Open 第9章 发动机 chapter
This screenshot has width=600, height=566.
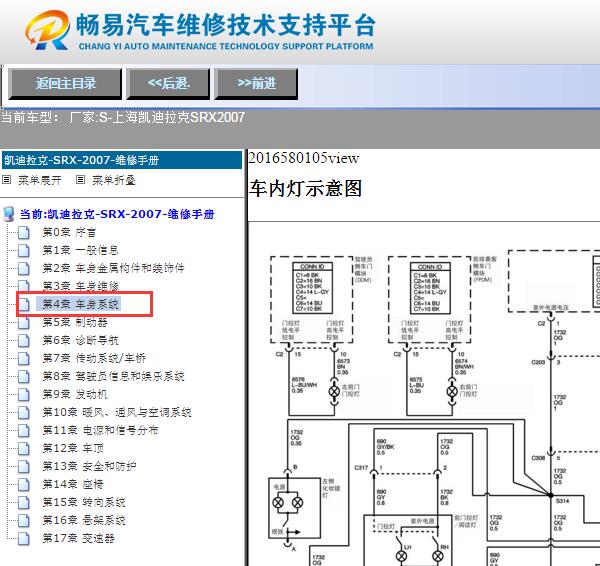75,394
